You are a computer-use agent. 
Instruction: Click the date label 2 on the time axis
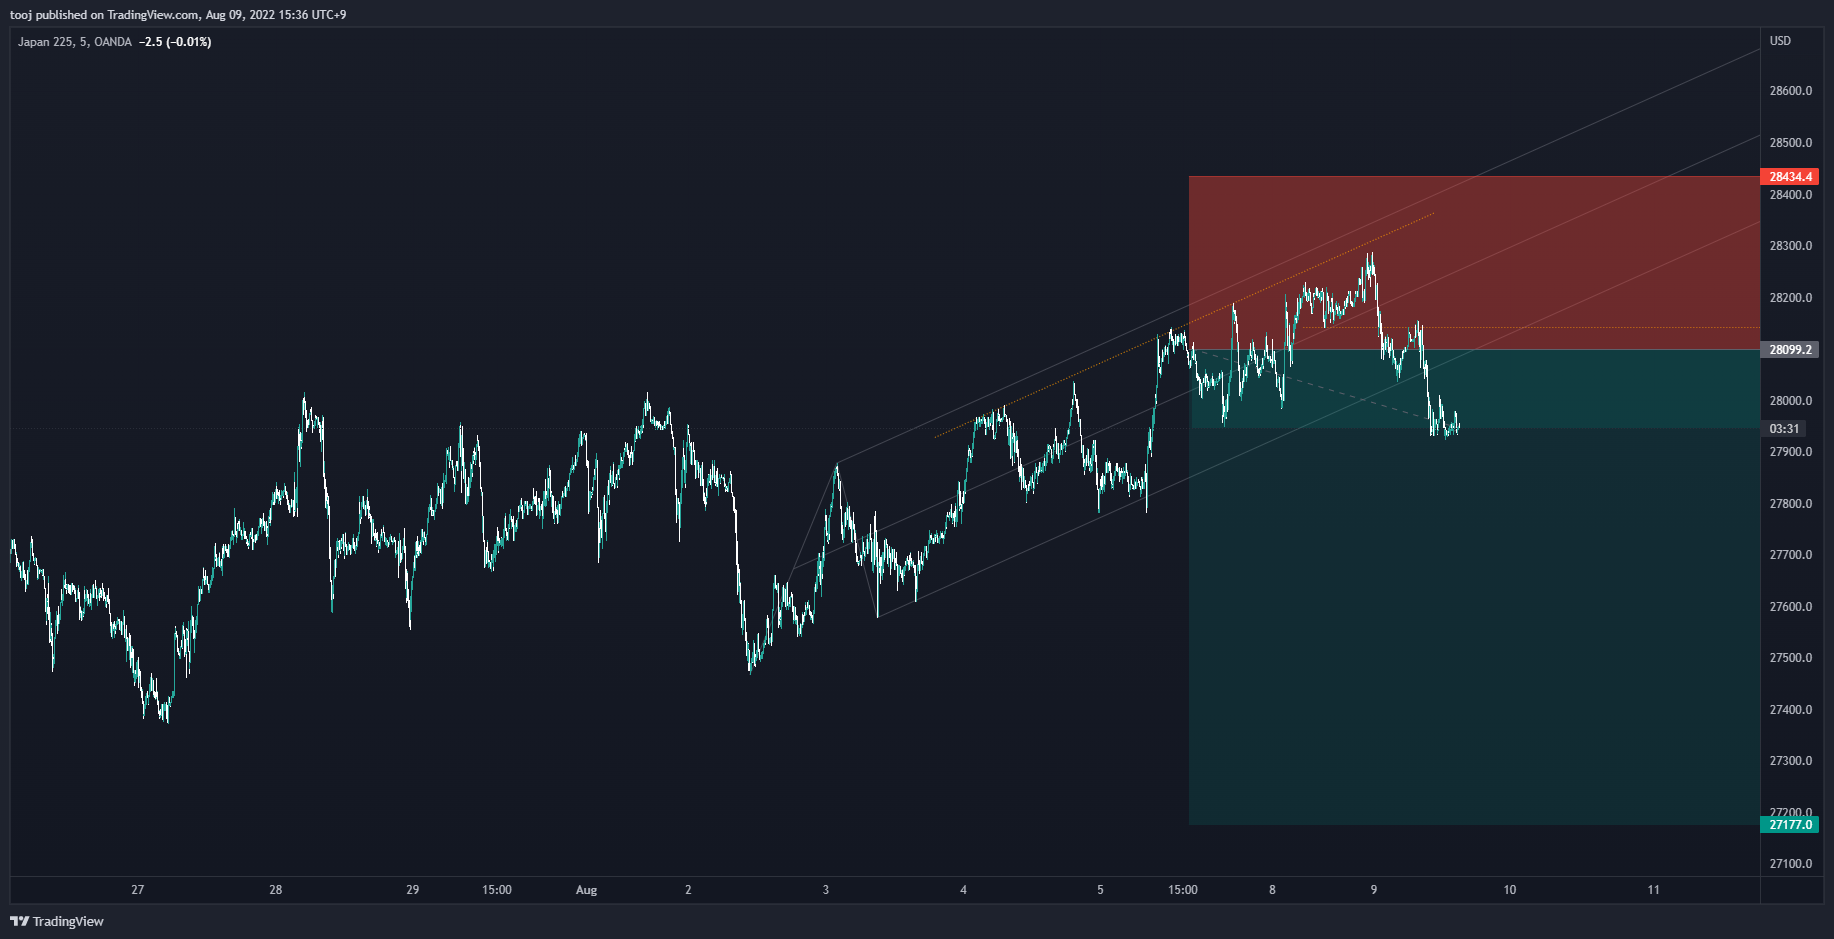[688, 890]
